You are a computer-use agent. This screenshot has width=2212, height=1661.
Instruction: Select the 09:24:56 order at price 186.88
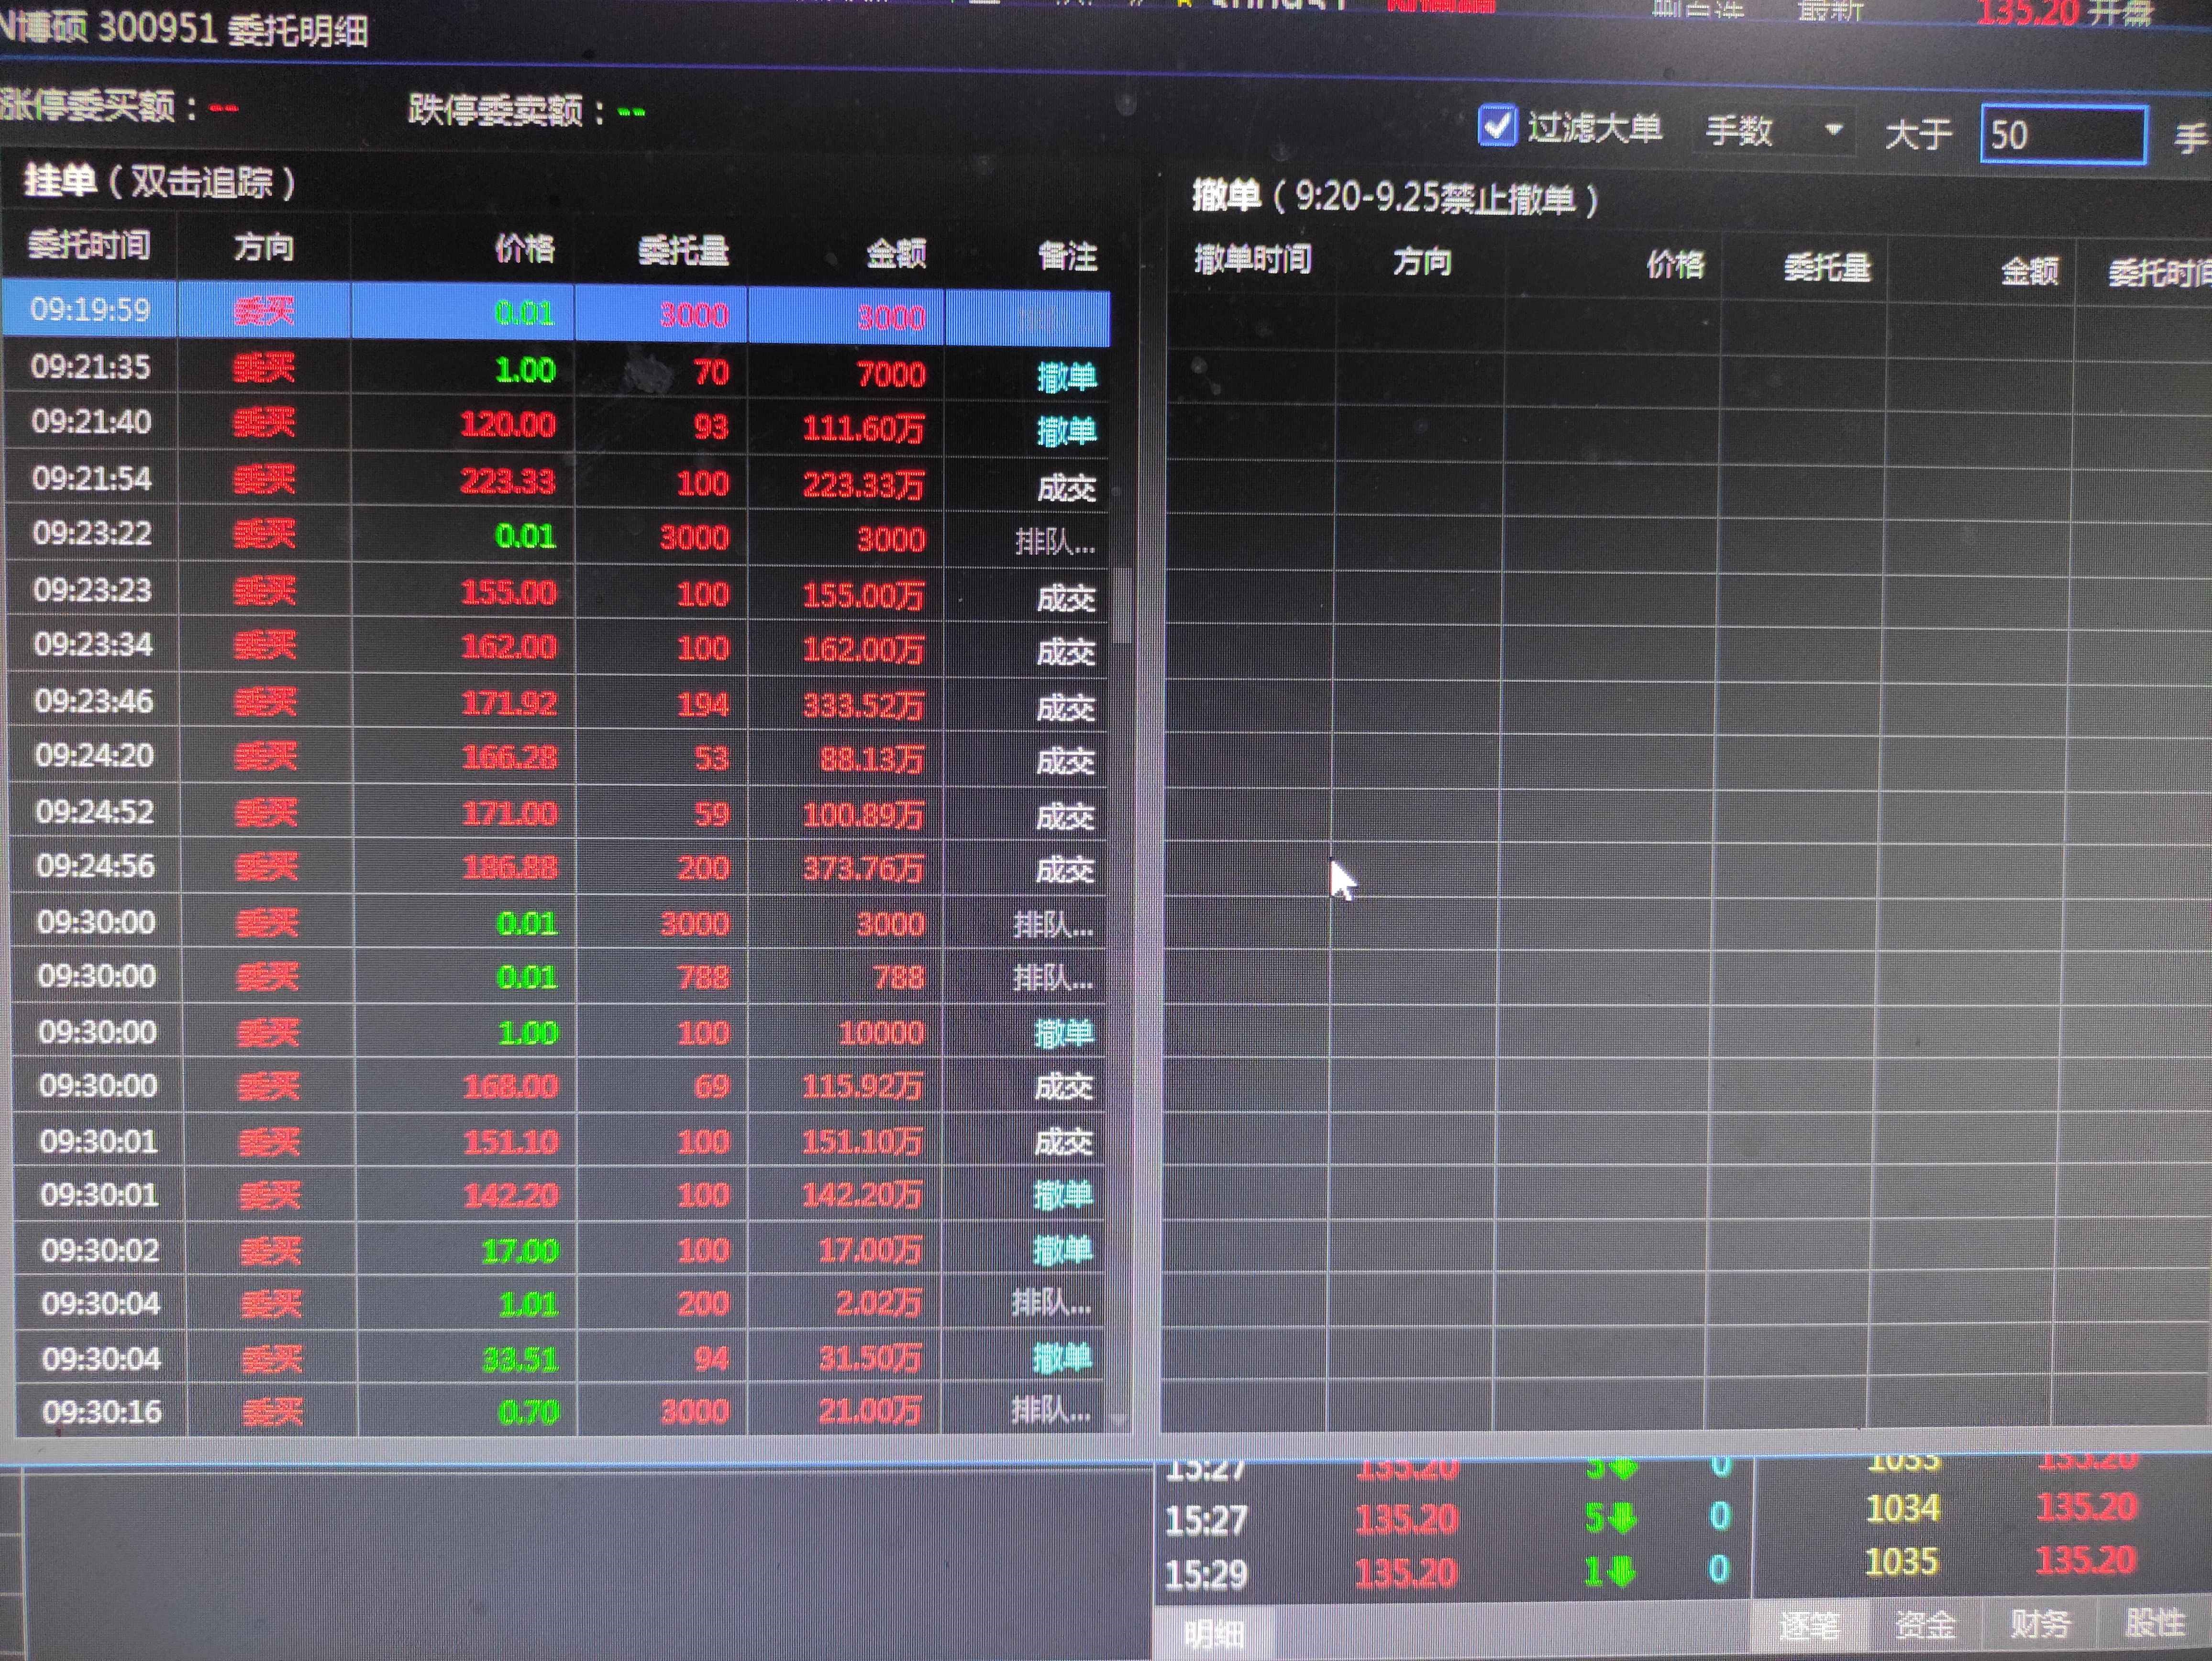coord(509,867)
